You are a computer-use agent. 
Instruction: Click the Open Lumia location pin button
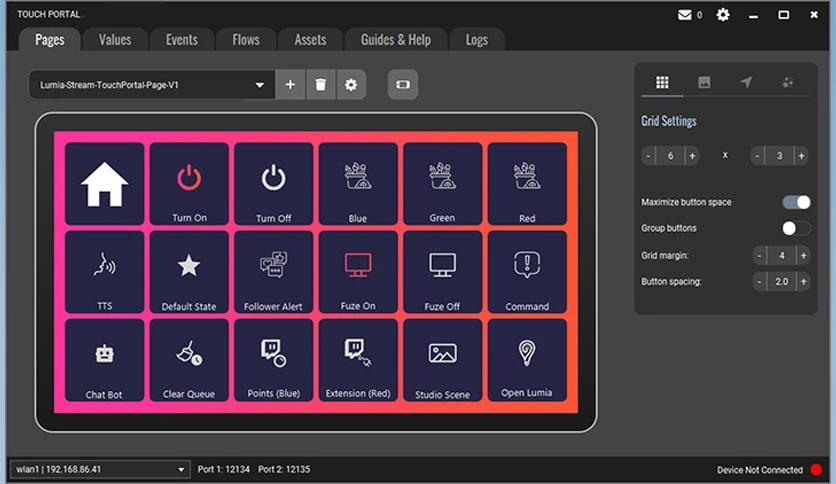(x=526, y=360)
